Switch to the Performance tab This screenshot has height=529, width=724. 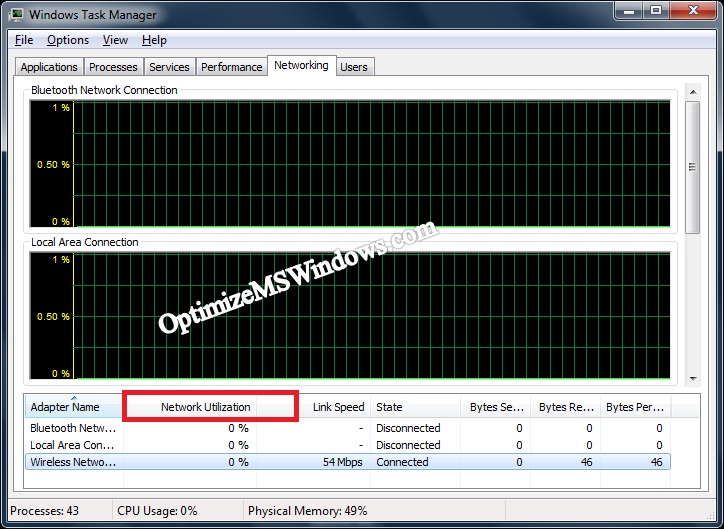231,67
